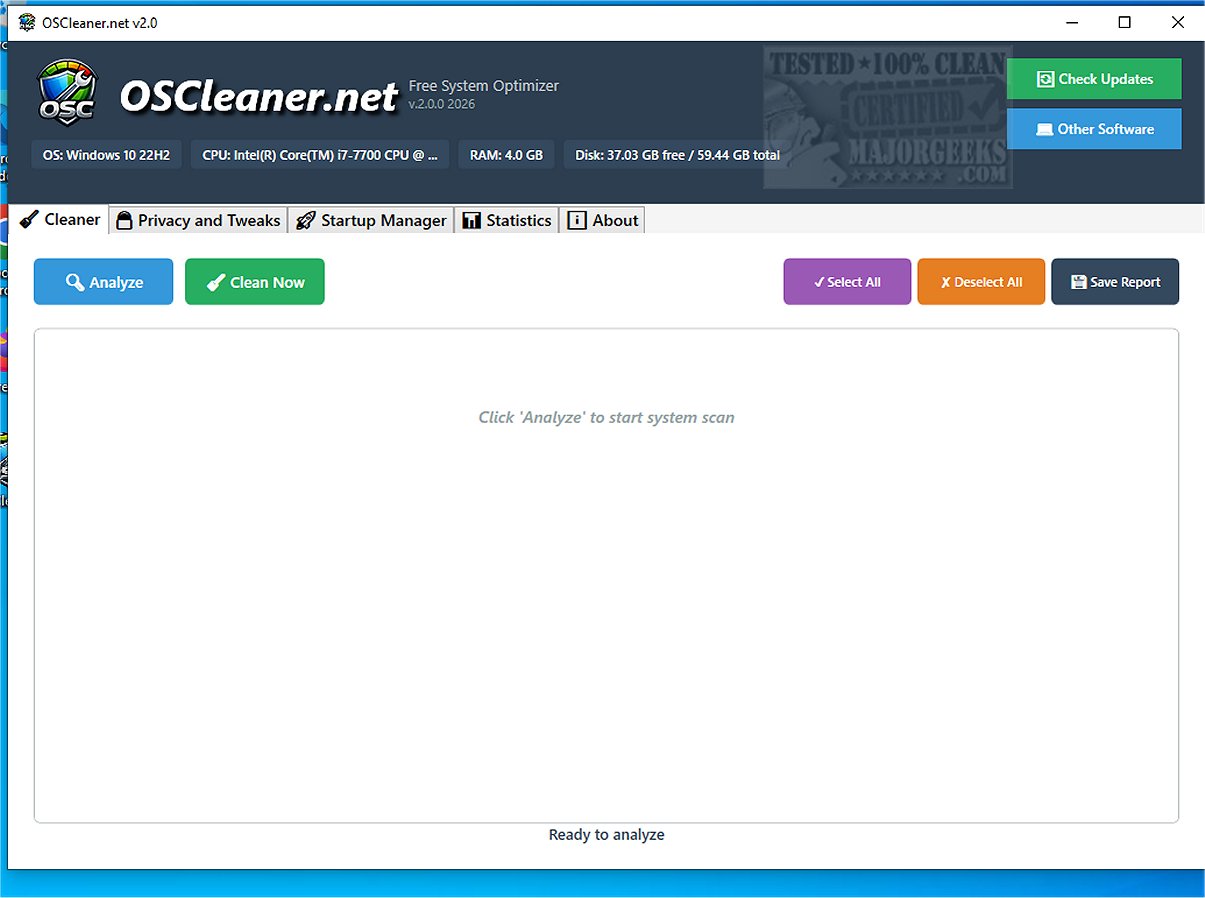Open the Startup Manager tab
This screenshot has height=898, width=1205.
[371, 220]
